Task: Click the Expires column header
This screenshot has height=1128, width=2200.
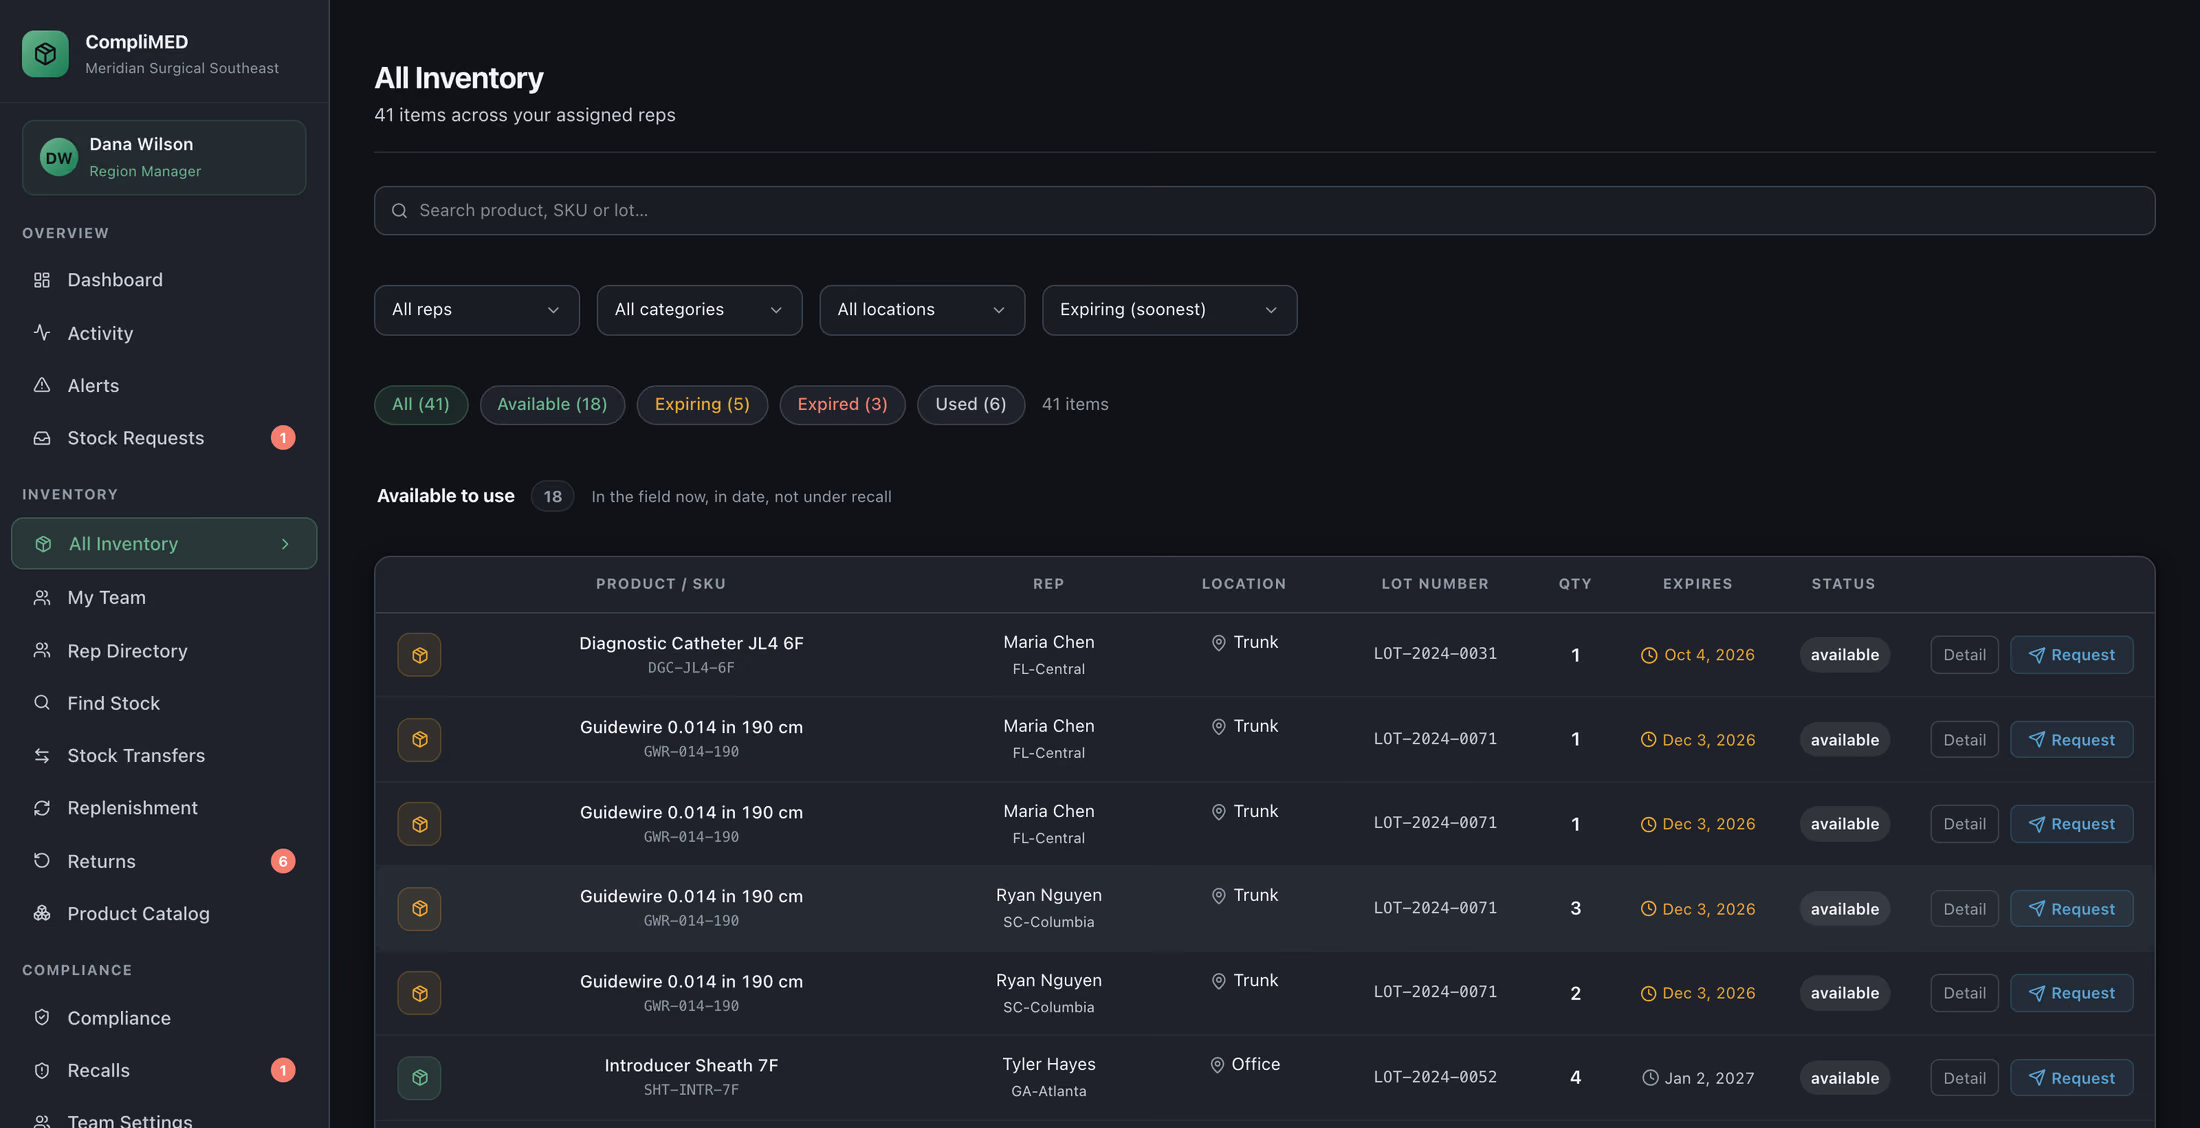Action: (x=1697, y=584)
